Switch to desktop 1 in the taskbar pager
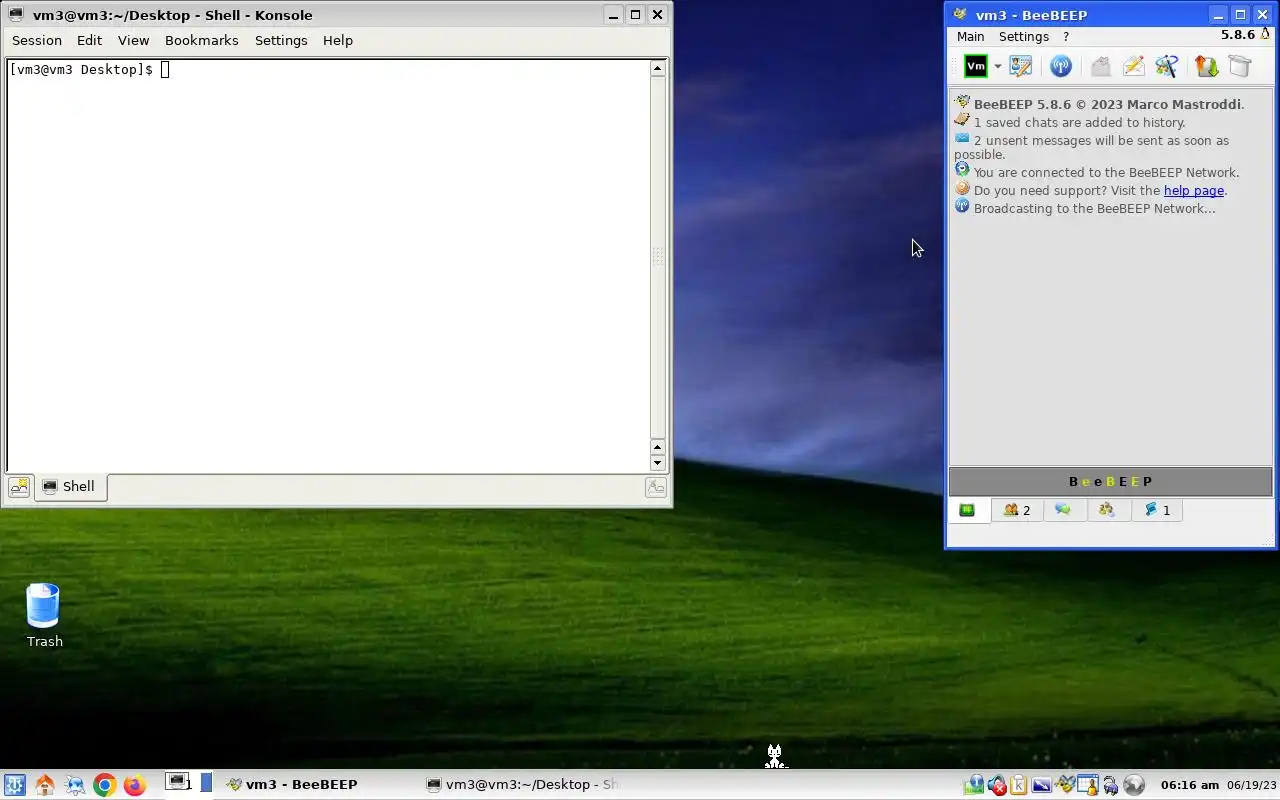This screenshot has height=800, width=1280. coord(179,783)
